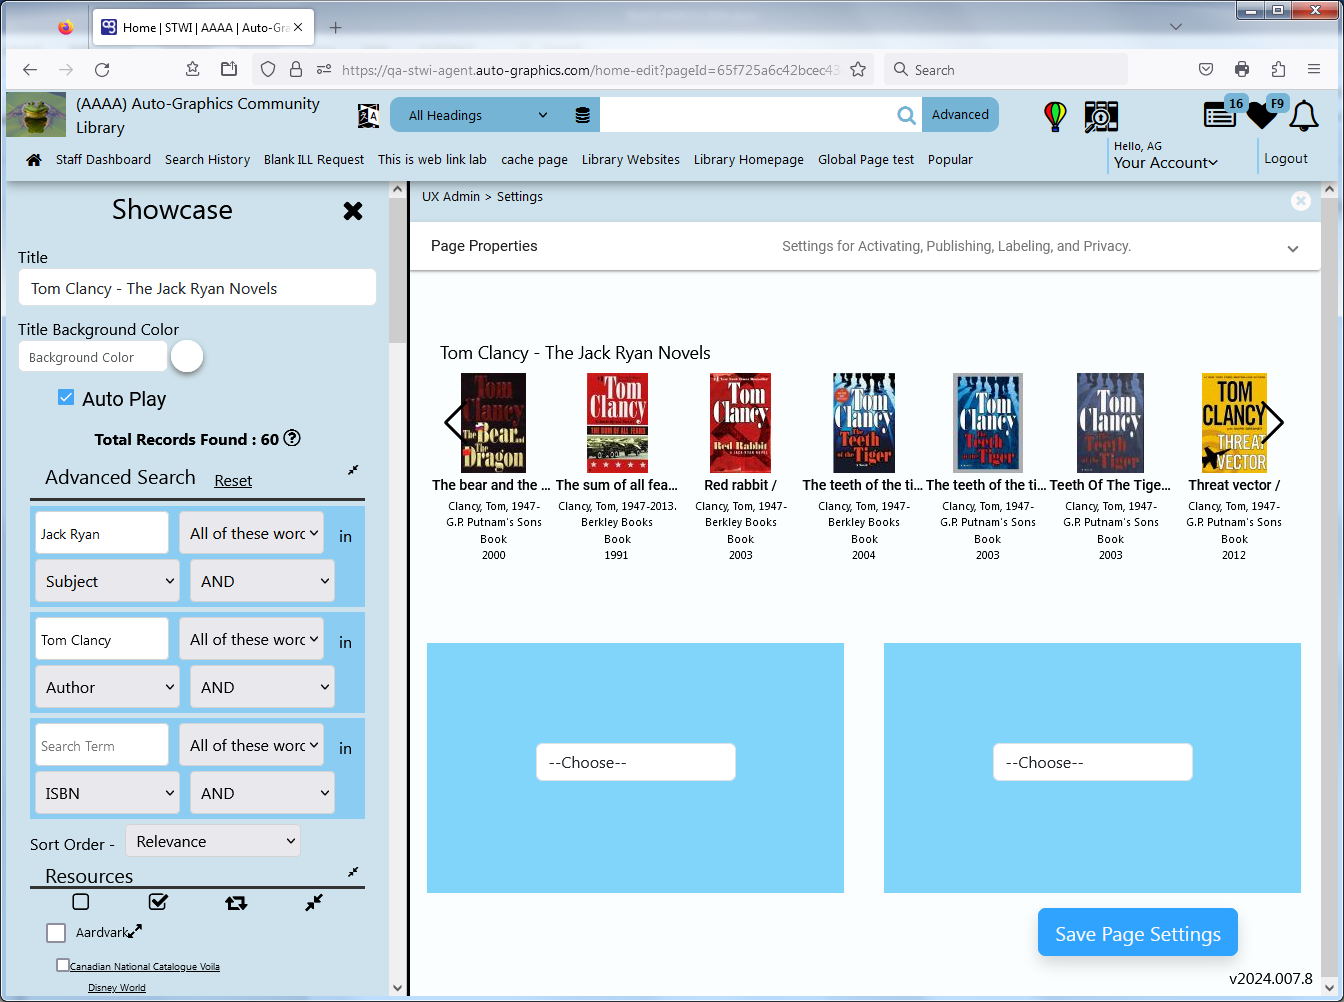Image resolution: width=1344 pixels, height=1002 pixels.
Task: Open the Firefox extensions puzzle icon
Action: point(1278,70)
